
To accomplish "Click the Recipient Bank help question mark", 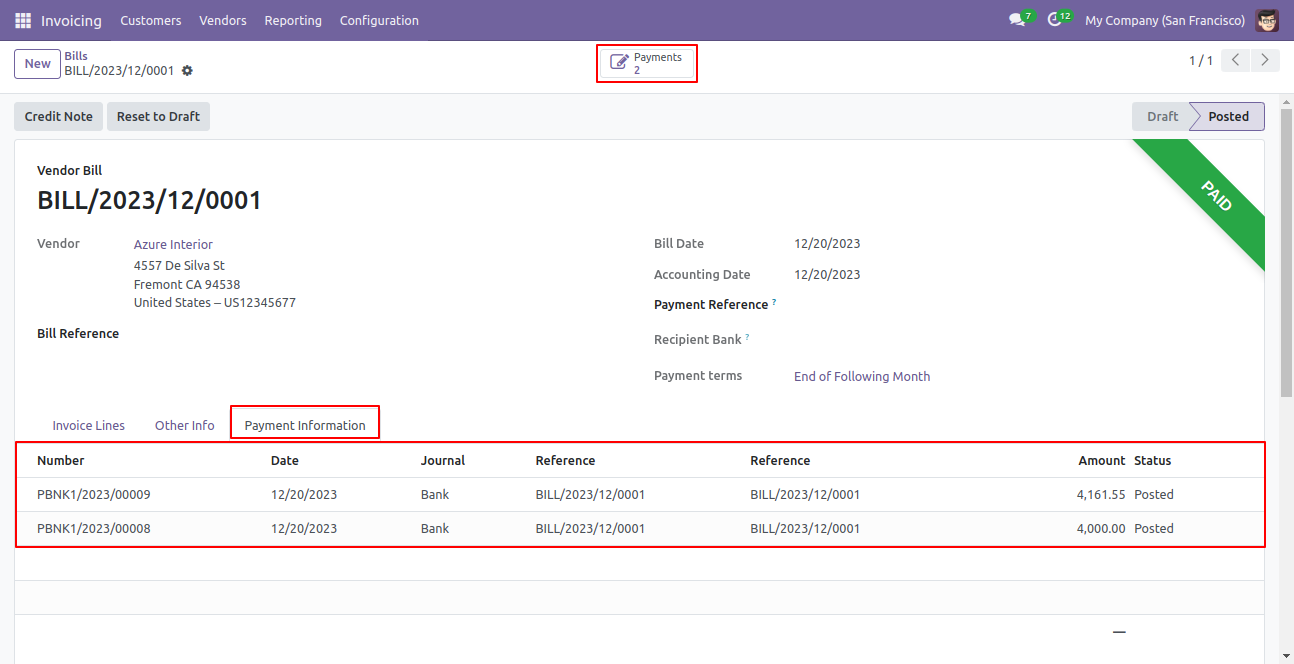I will [x=747, y=337].
